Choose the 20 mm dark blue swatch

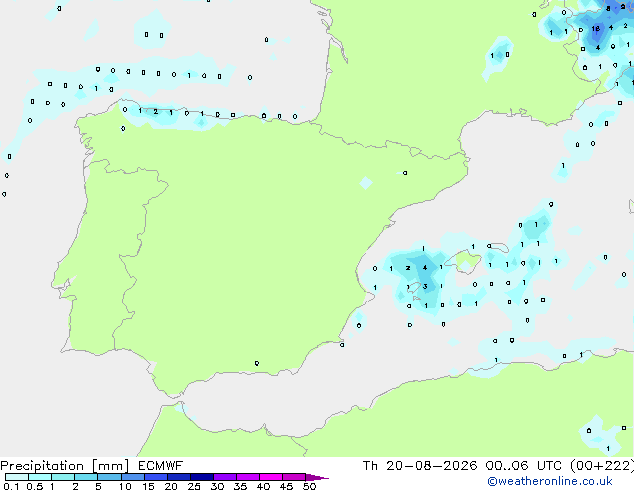coord(178,477)
